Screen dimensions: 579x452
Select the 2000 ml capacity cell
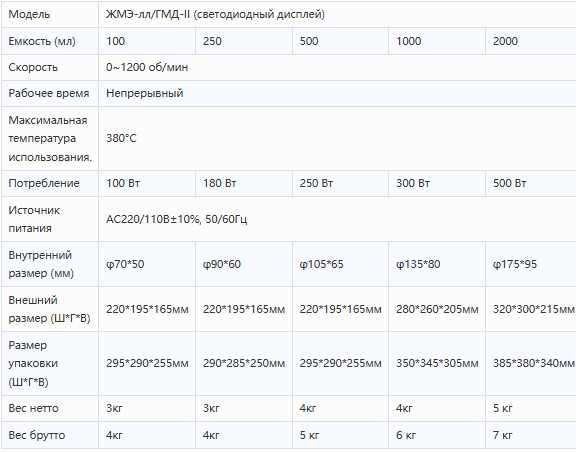[531, 41]
